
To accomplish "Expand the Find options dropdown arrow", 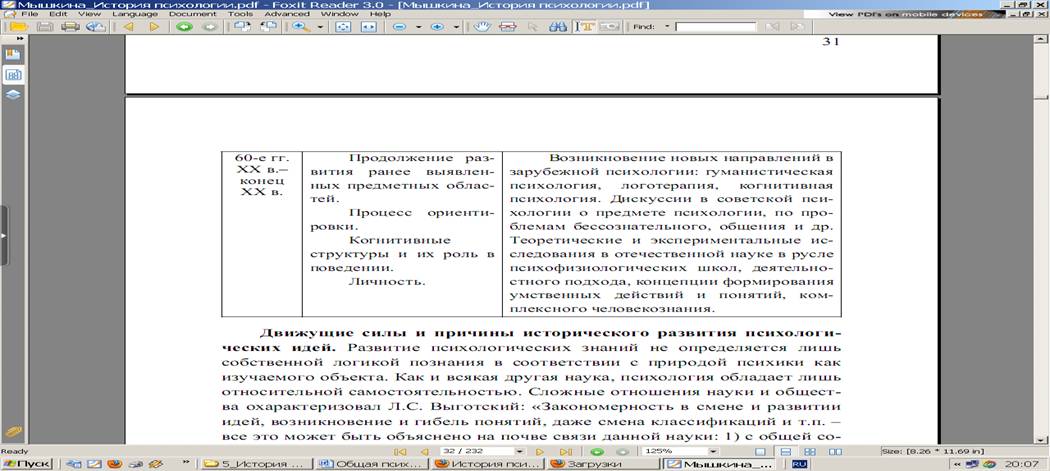I will [667, 27].
